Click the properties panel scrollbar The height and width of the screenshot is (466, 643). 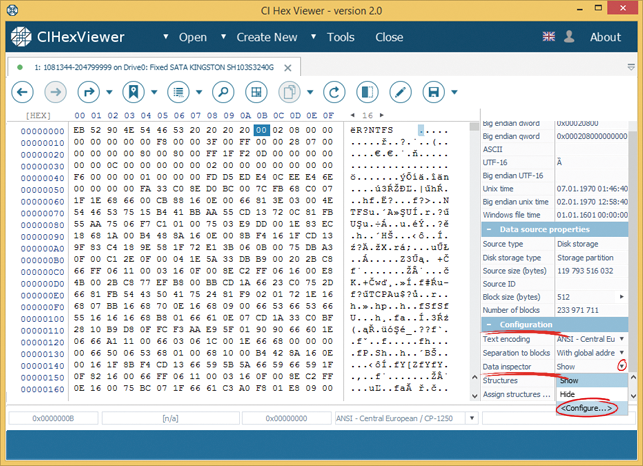tap(633, 250)
